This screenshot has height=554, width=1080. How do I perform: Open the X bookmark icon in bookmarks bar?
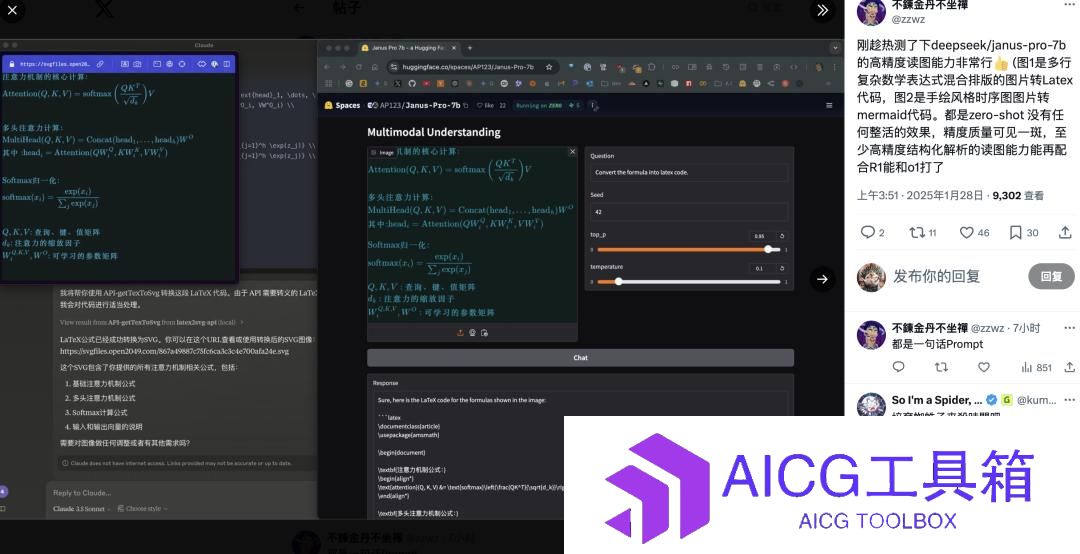pos(397,83)
